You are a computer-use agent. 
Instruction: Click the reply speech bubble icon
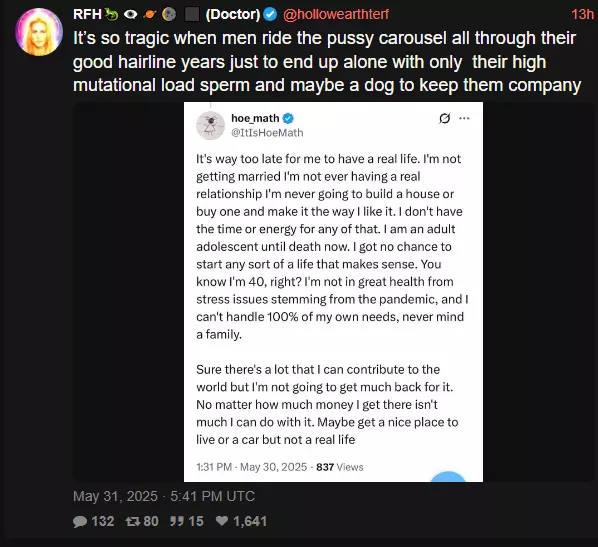click(x=80, y=521)
